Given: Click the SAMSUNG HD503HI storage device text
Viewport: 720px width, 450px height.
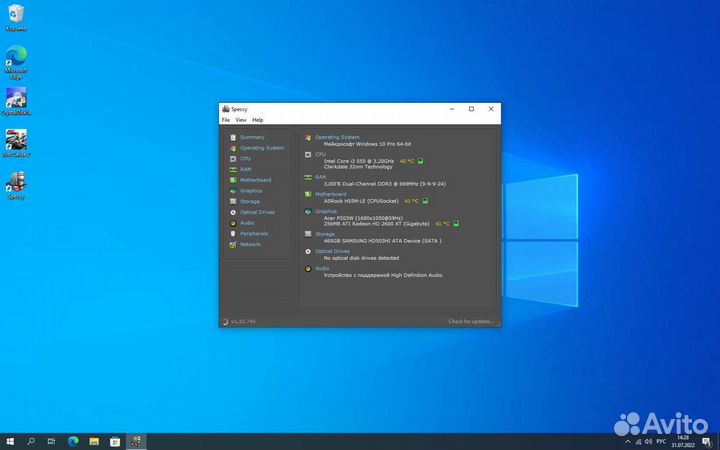Looking at the screenshot, I should [x=382, y=241].
